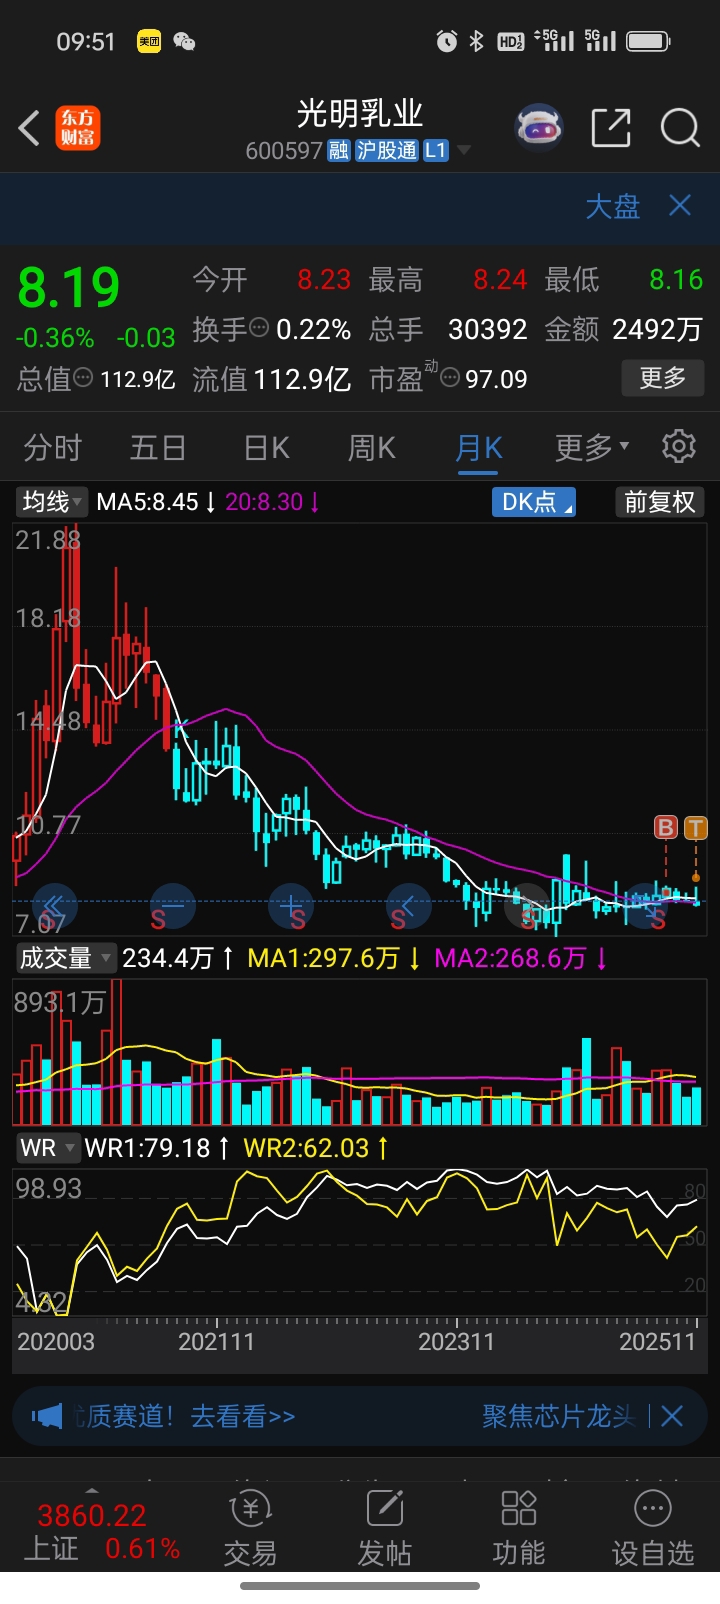This screenshot has height=1604, width=720.
Task: Tap the WR1:79.18 value
Action: click(158, 1148)
